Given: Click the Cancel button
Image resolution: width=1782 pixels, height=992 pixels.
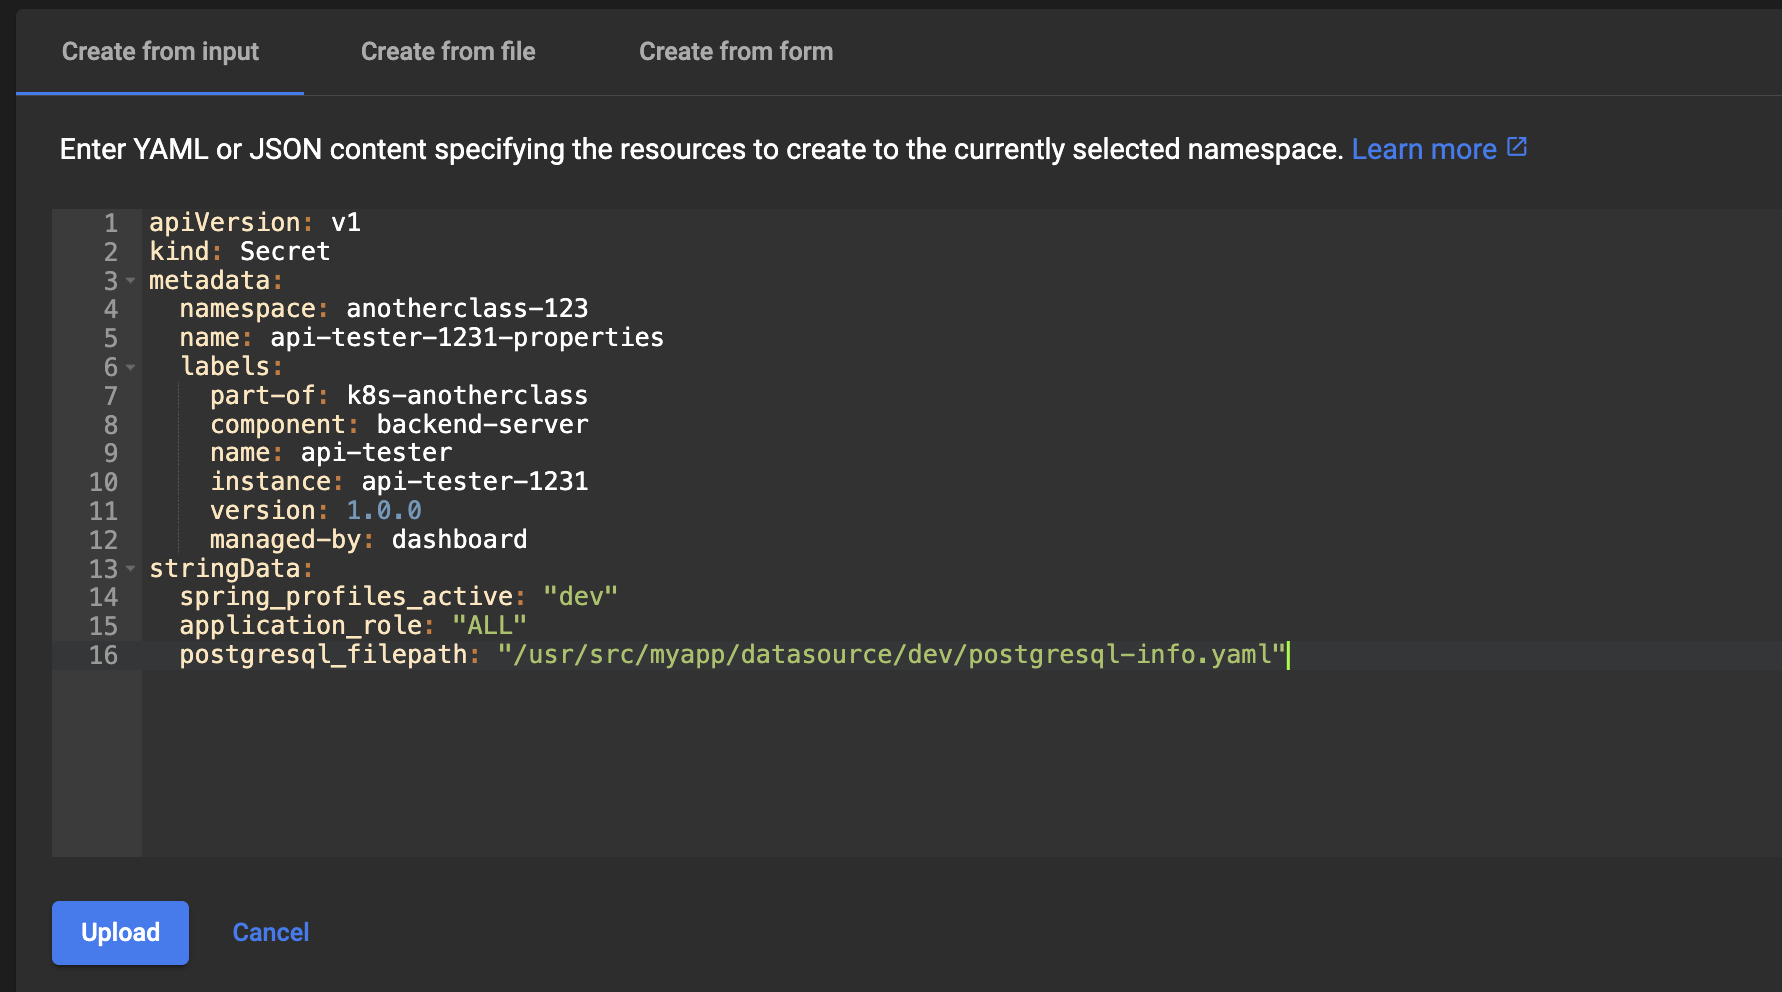Looking at the screenshot, I should click(x=271, y=932).
